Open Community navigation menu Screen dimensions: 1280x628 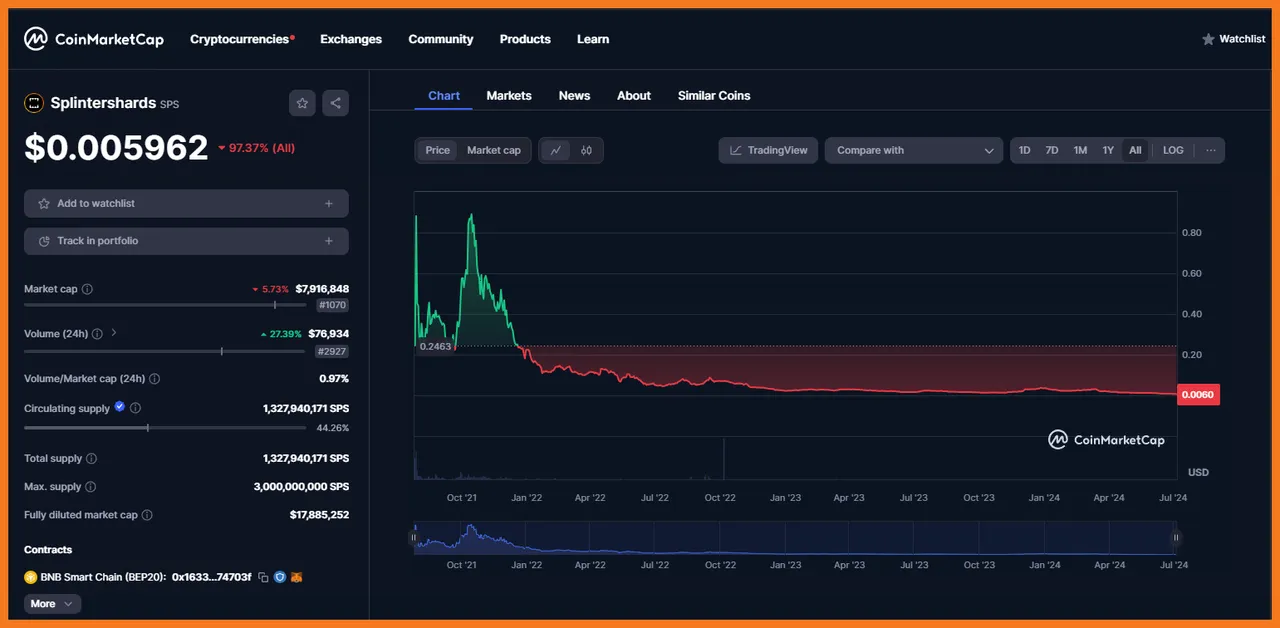(x=441, y=39)
